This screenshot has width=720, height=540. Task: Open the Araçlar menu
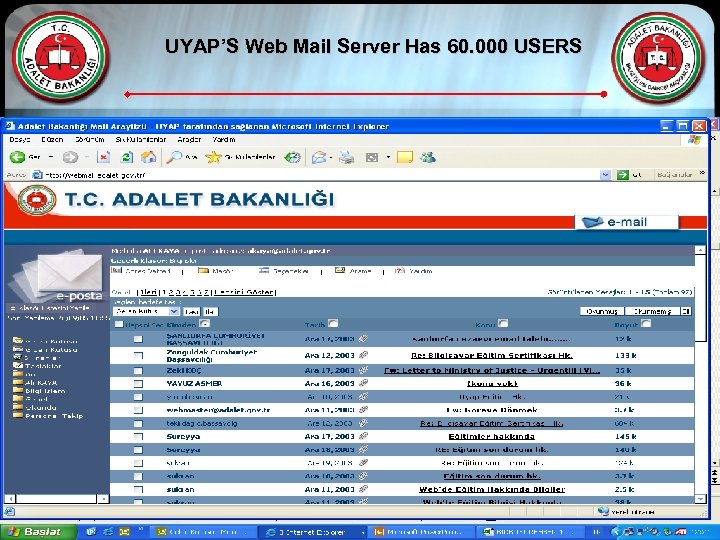pyautogui.click(x=189, y=140)
